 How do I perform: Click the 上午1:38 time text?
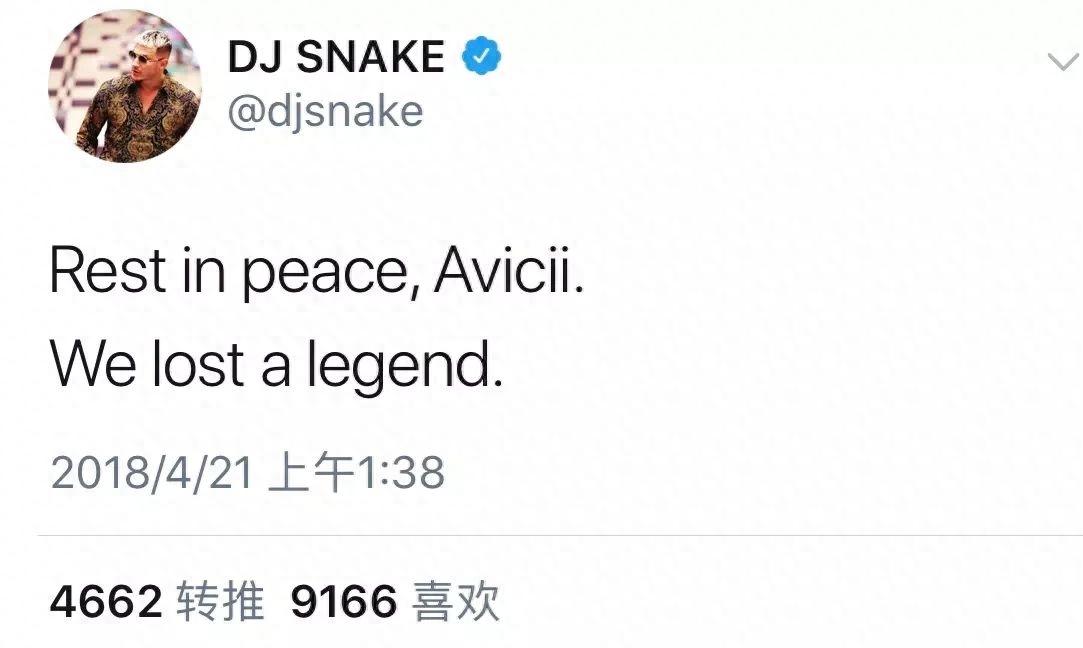click(356, 473)
